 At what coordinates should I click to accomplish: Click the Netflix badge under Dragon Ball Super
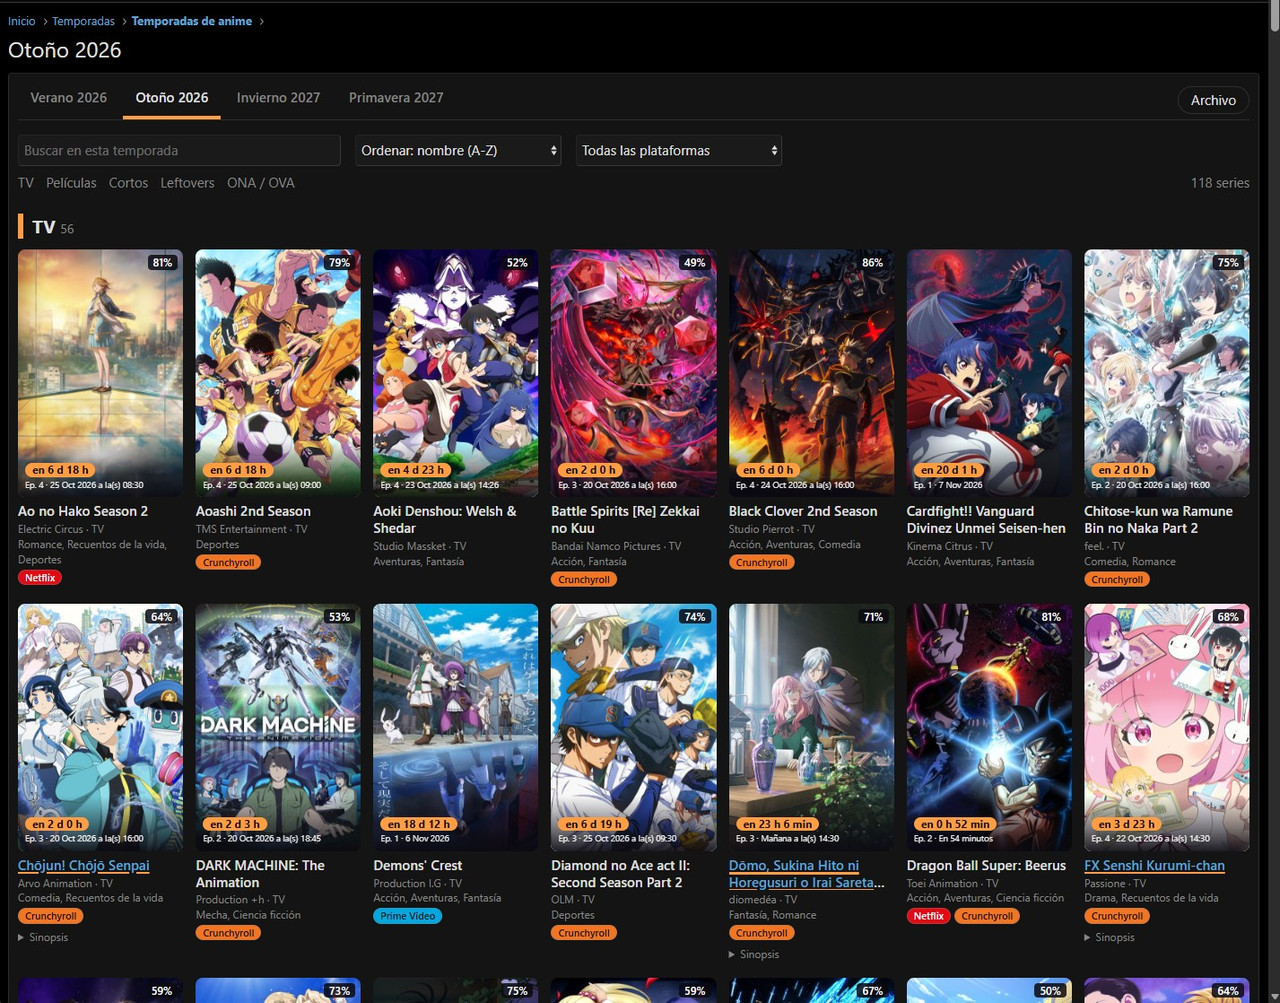coord(928,916)
